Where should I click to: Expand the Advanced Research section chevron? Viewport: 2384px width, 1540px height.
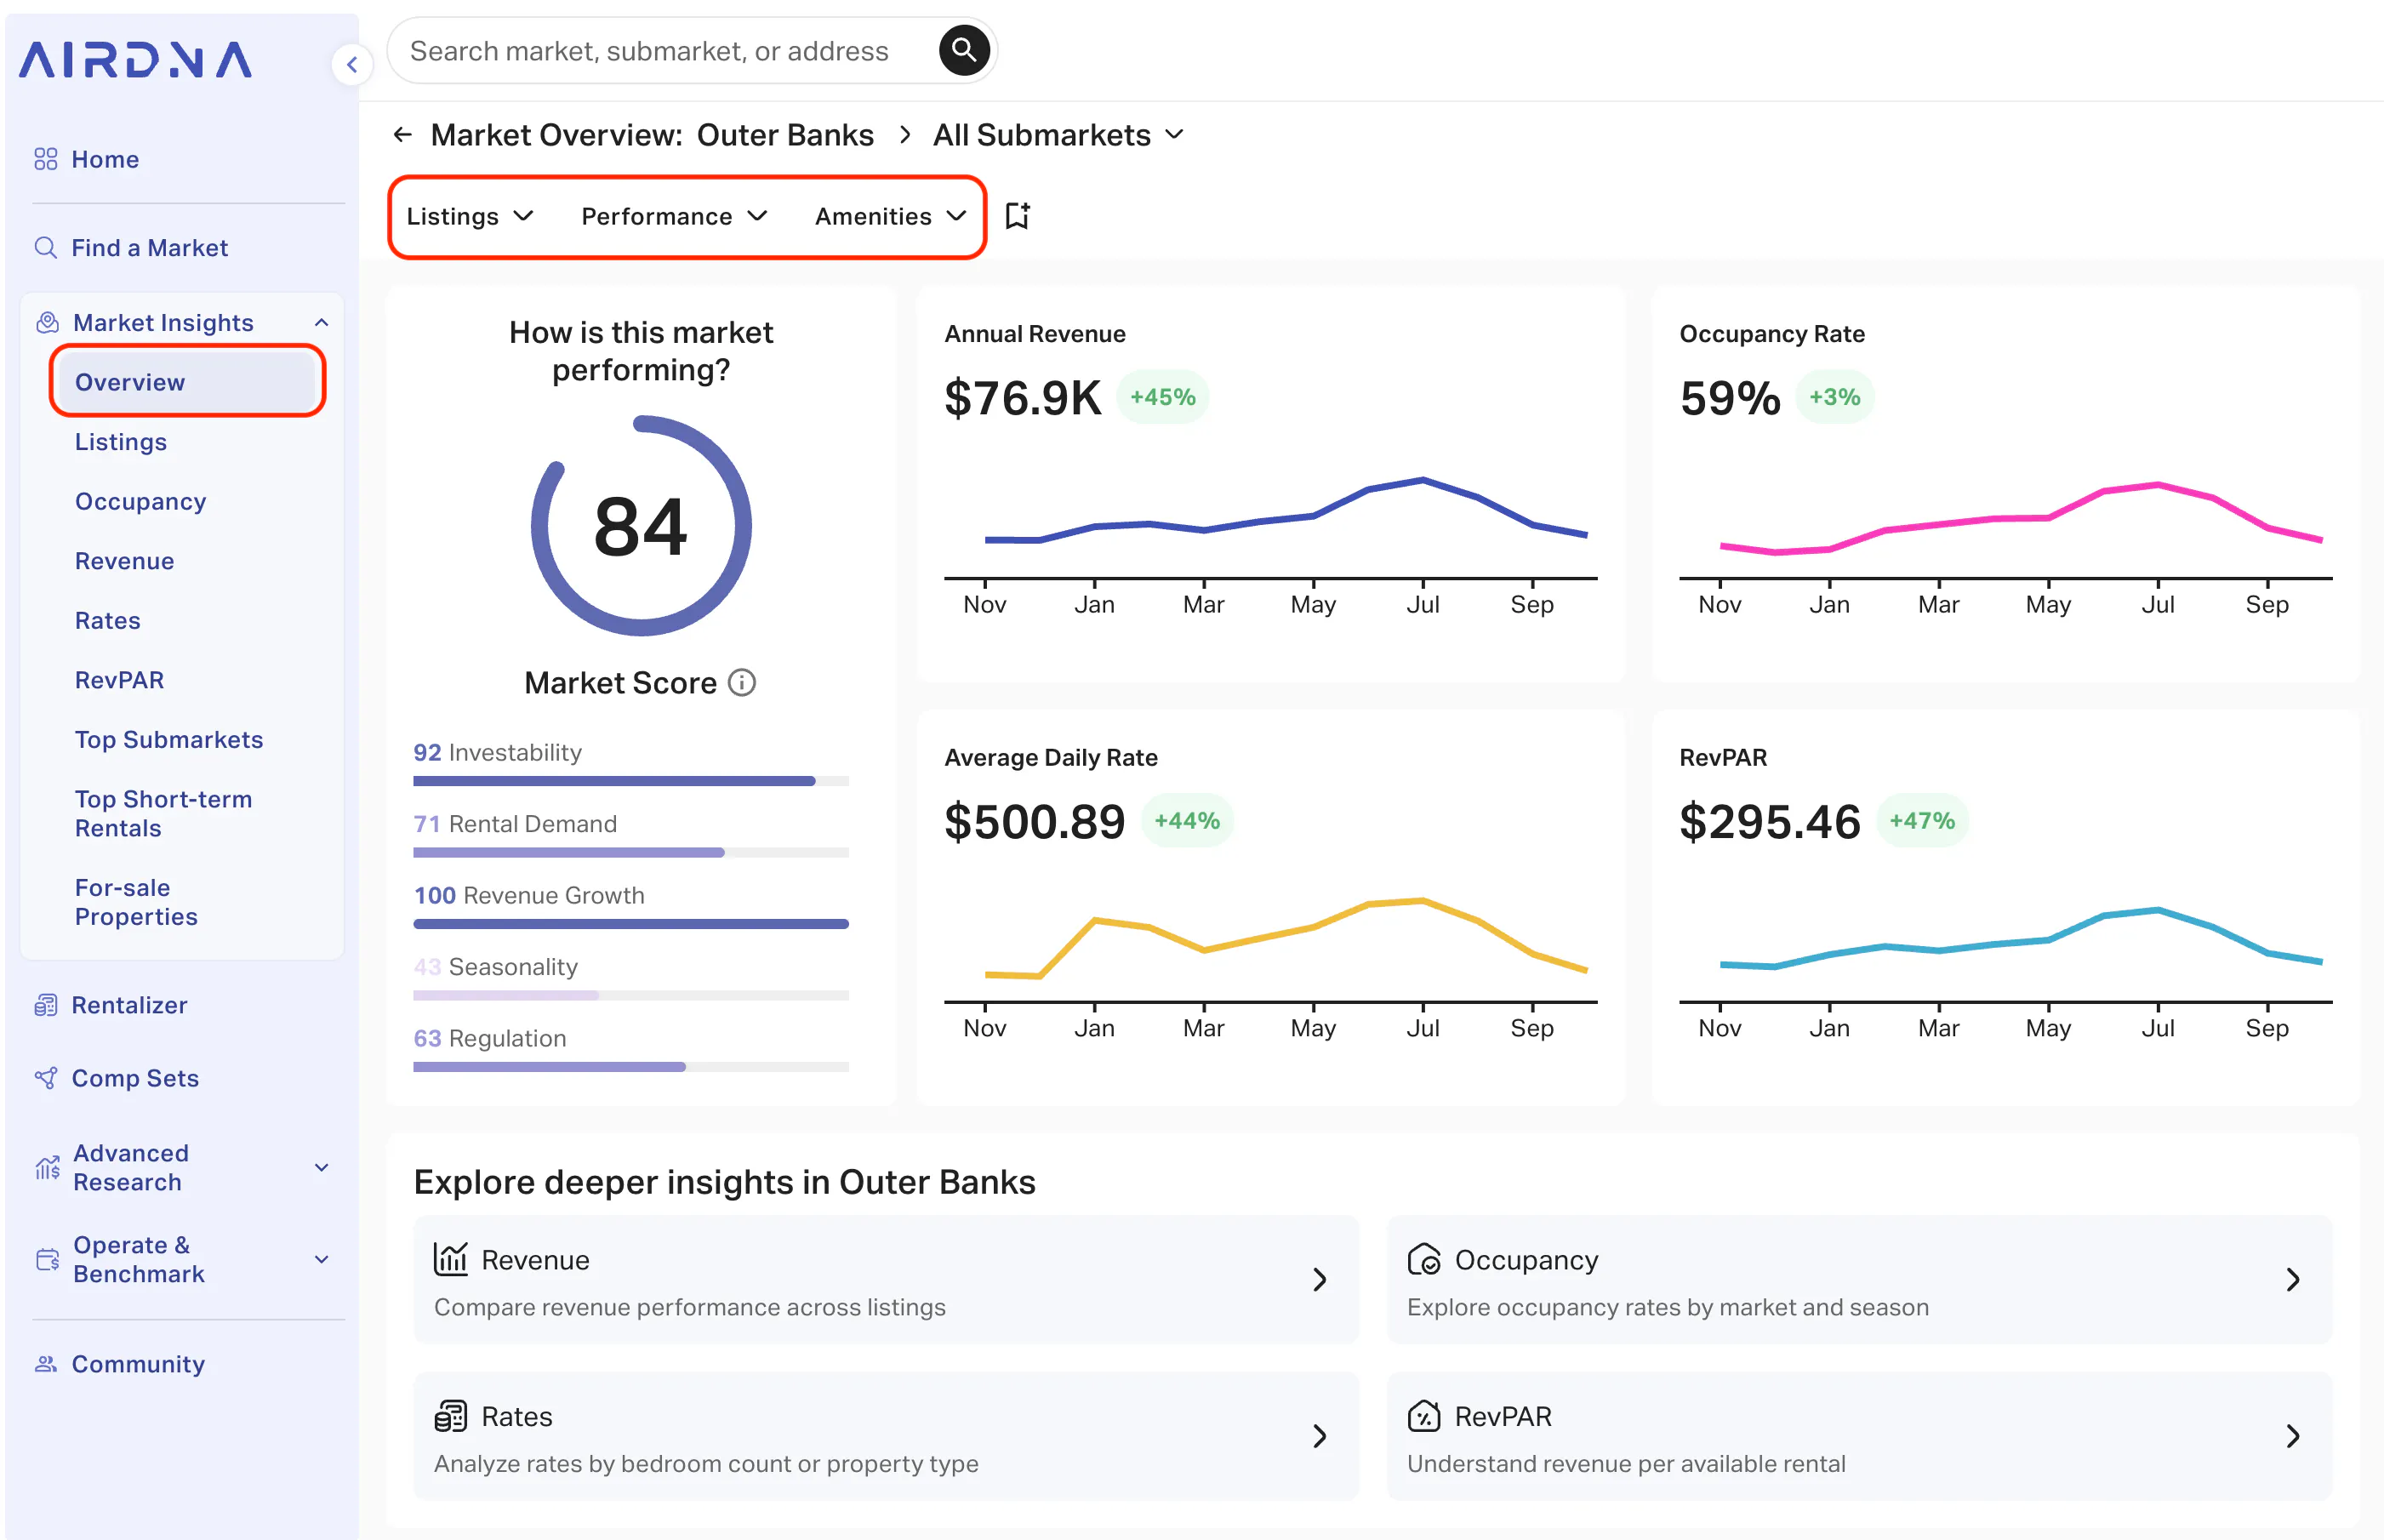[322, 1167]
